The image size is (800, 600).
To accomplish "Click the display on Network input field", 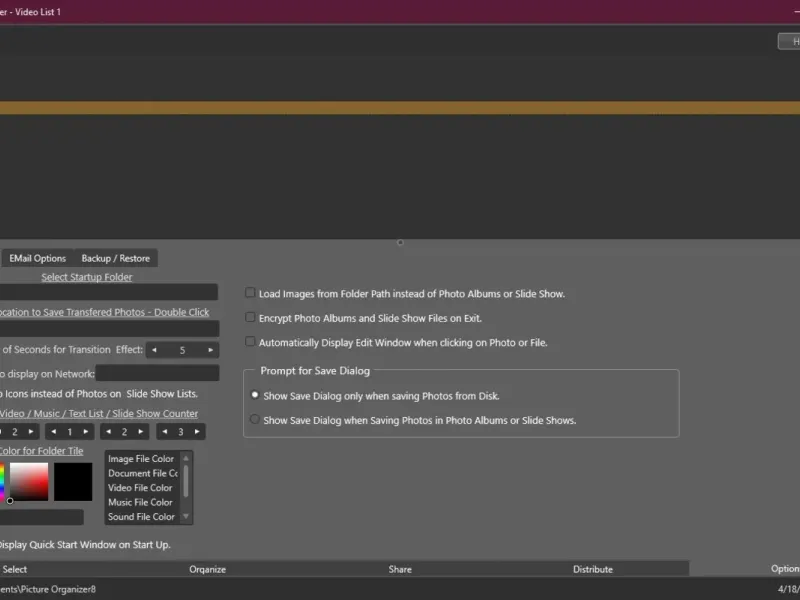I will coord(158,373).
